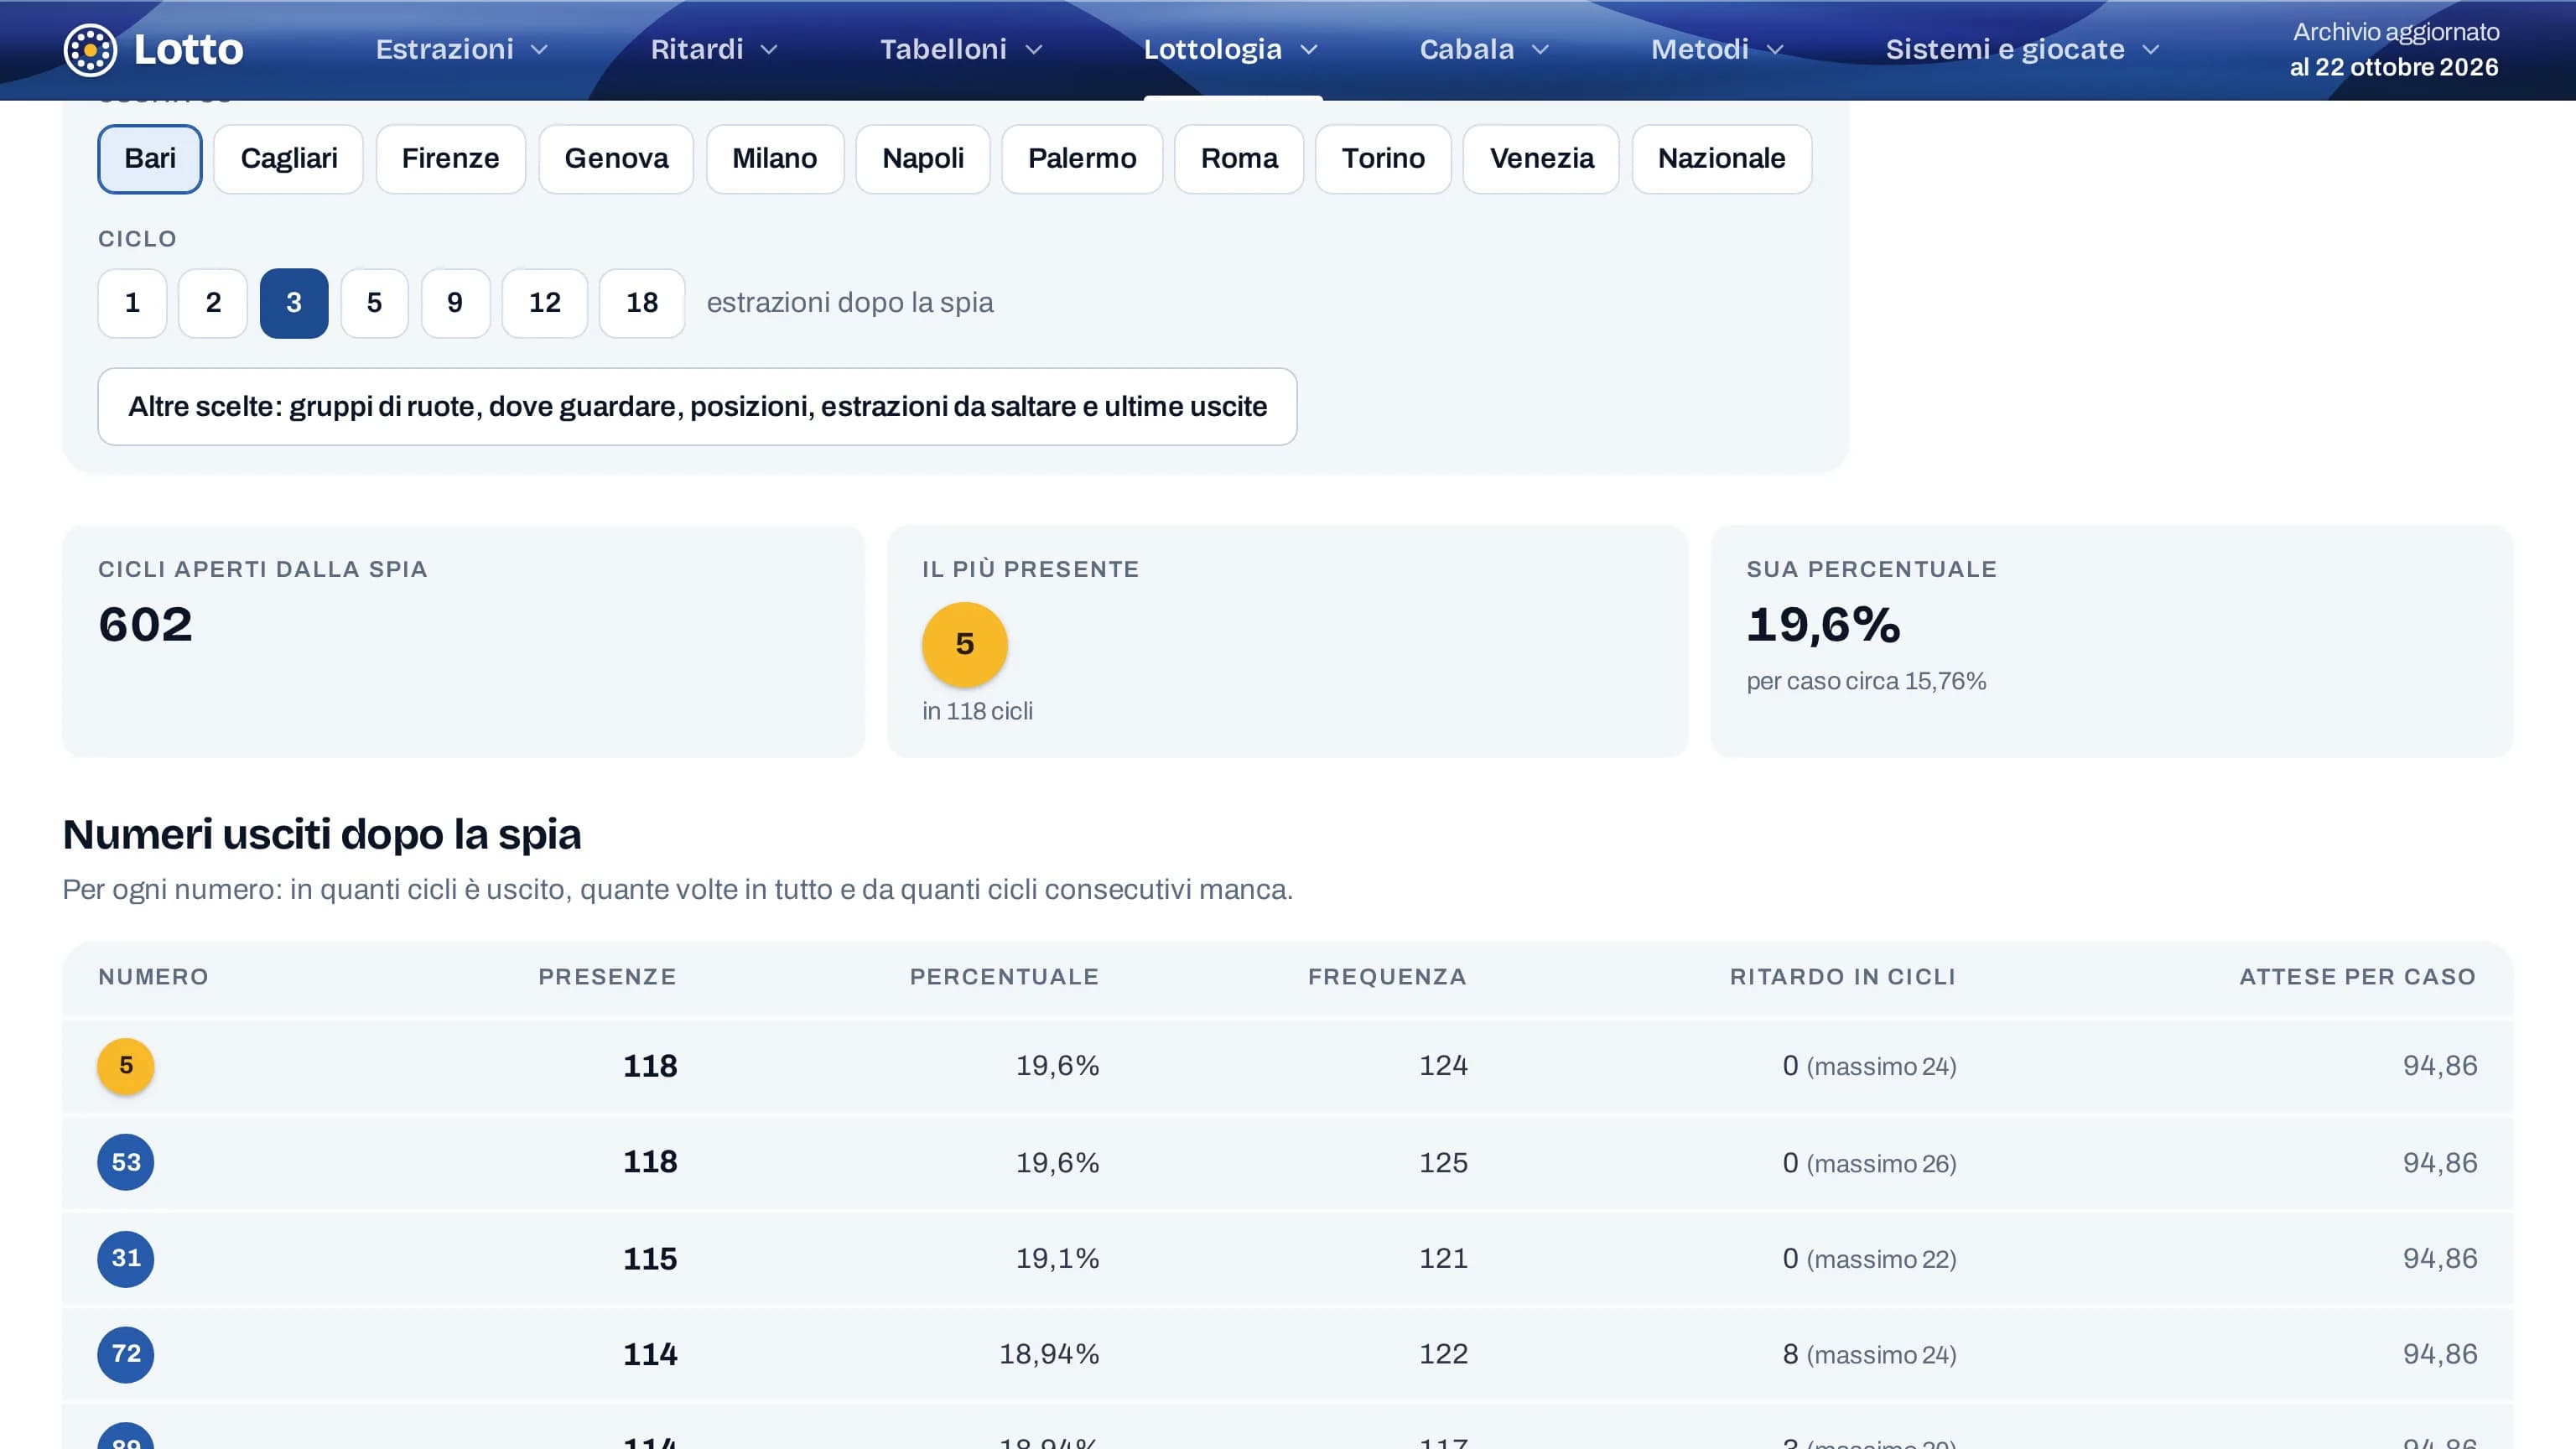The height and width of the screenshot is (1449, 2576).
Task: Expand the Cabala menu chevron
Action: 1541,50
